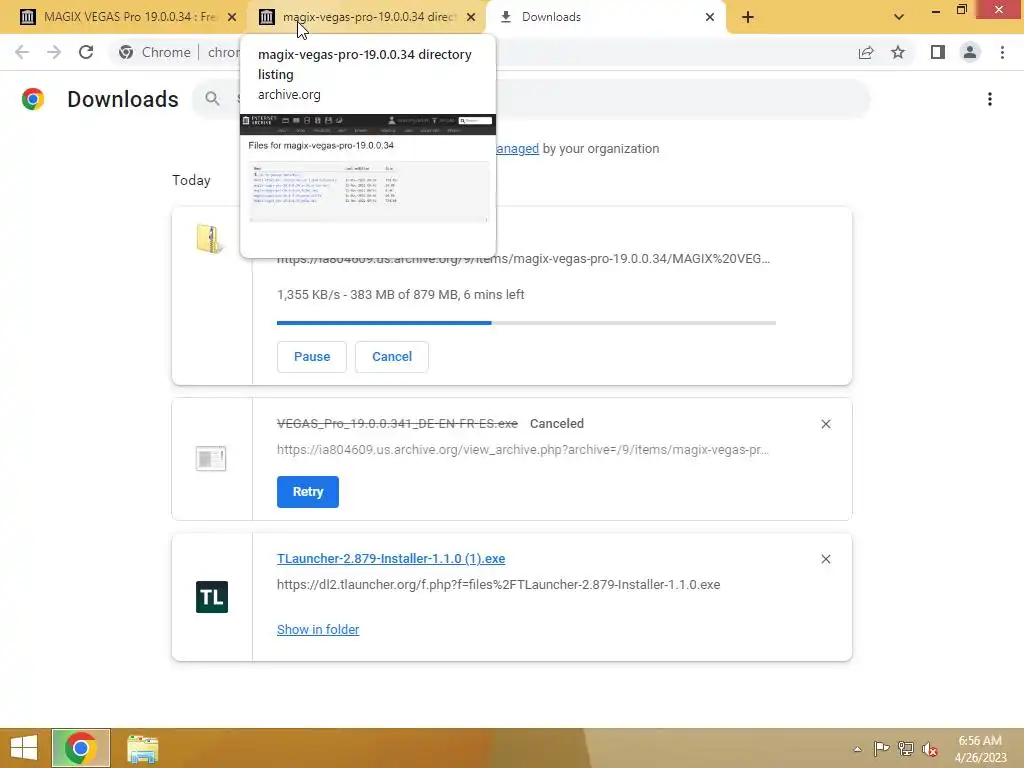This screenshot has width=1024, height=768.
Task: Click the Downloads page title
Action: click(x=123, y=99)
